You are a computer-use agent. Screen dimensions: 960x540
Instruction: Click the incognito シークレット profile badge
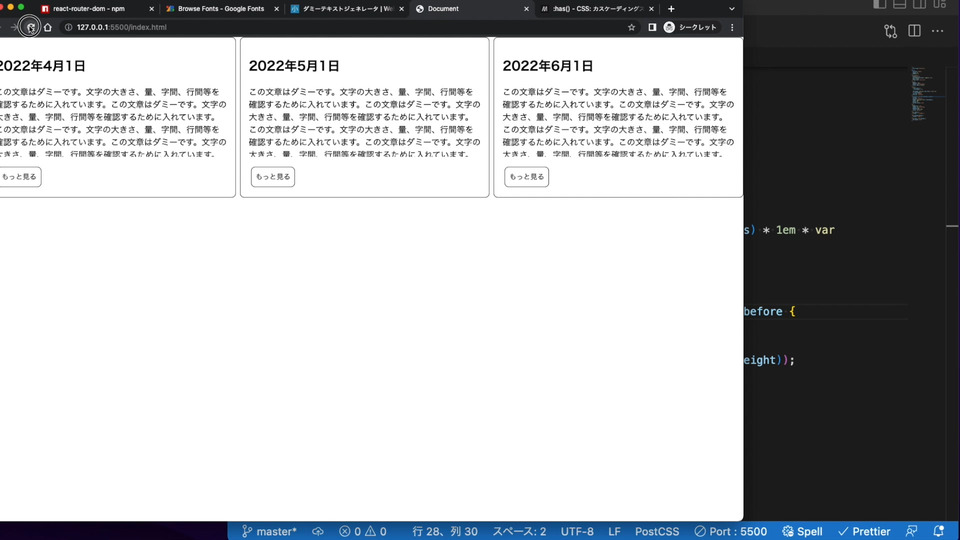click(x=691, y=27)
